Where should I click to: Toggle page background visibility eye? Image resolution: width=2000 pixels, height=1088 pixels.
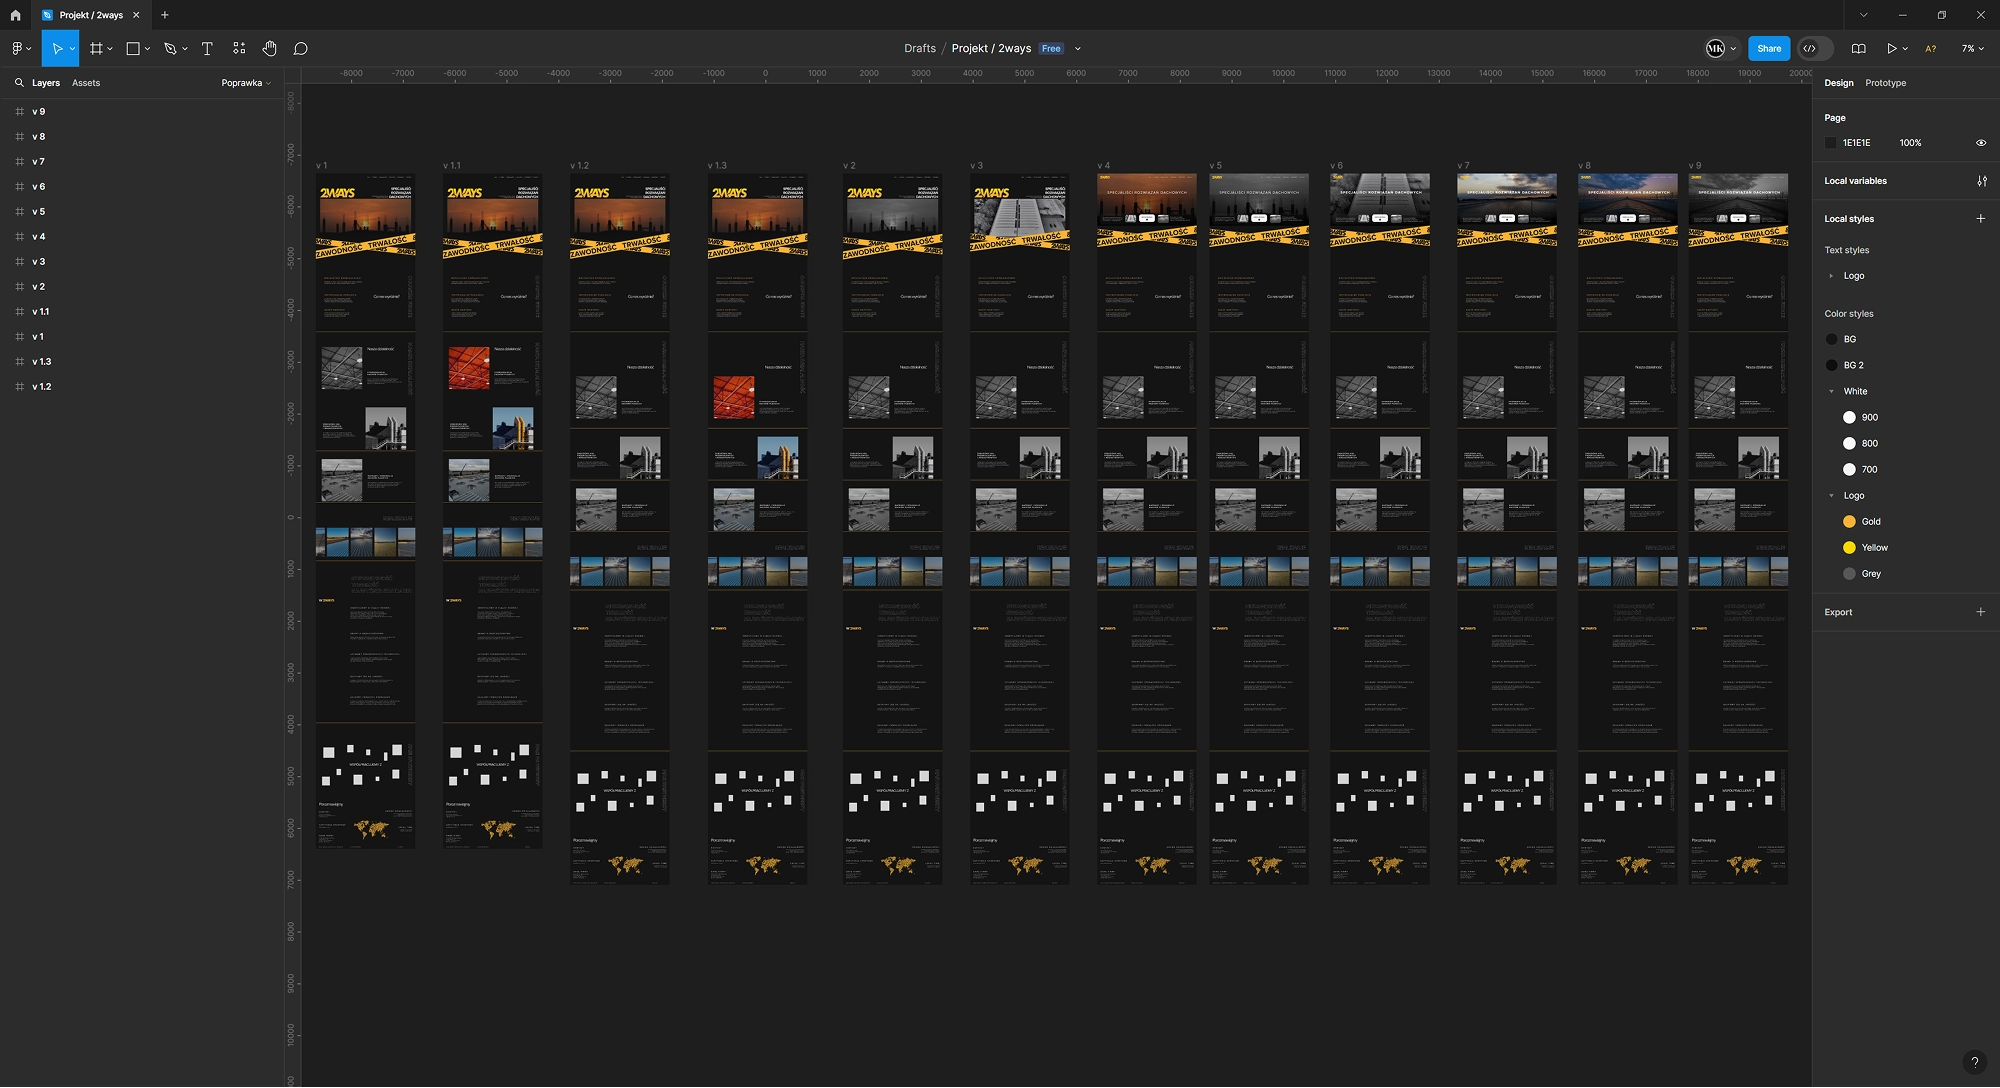(1981, 143)
